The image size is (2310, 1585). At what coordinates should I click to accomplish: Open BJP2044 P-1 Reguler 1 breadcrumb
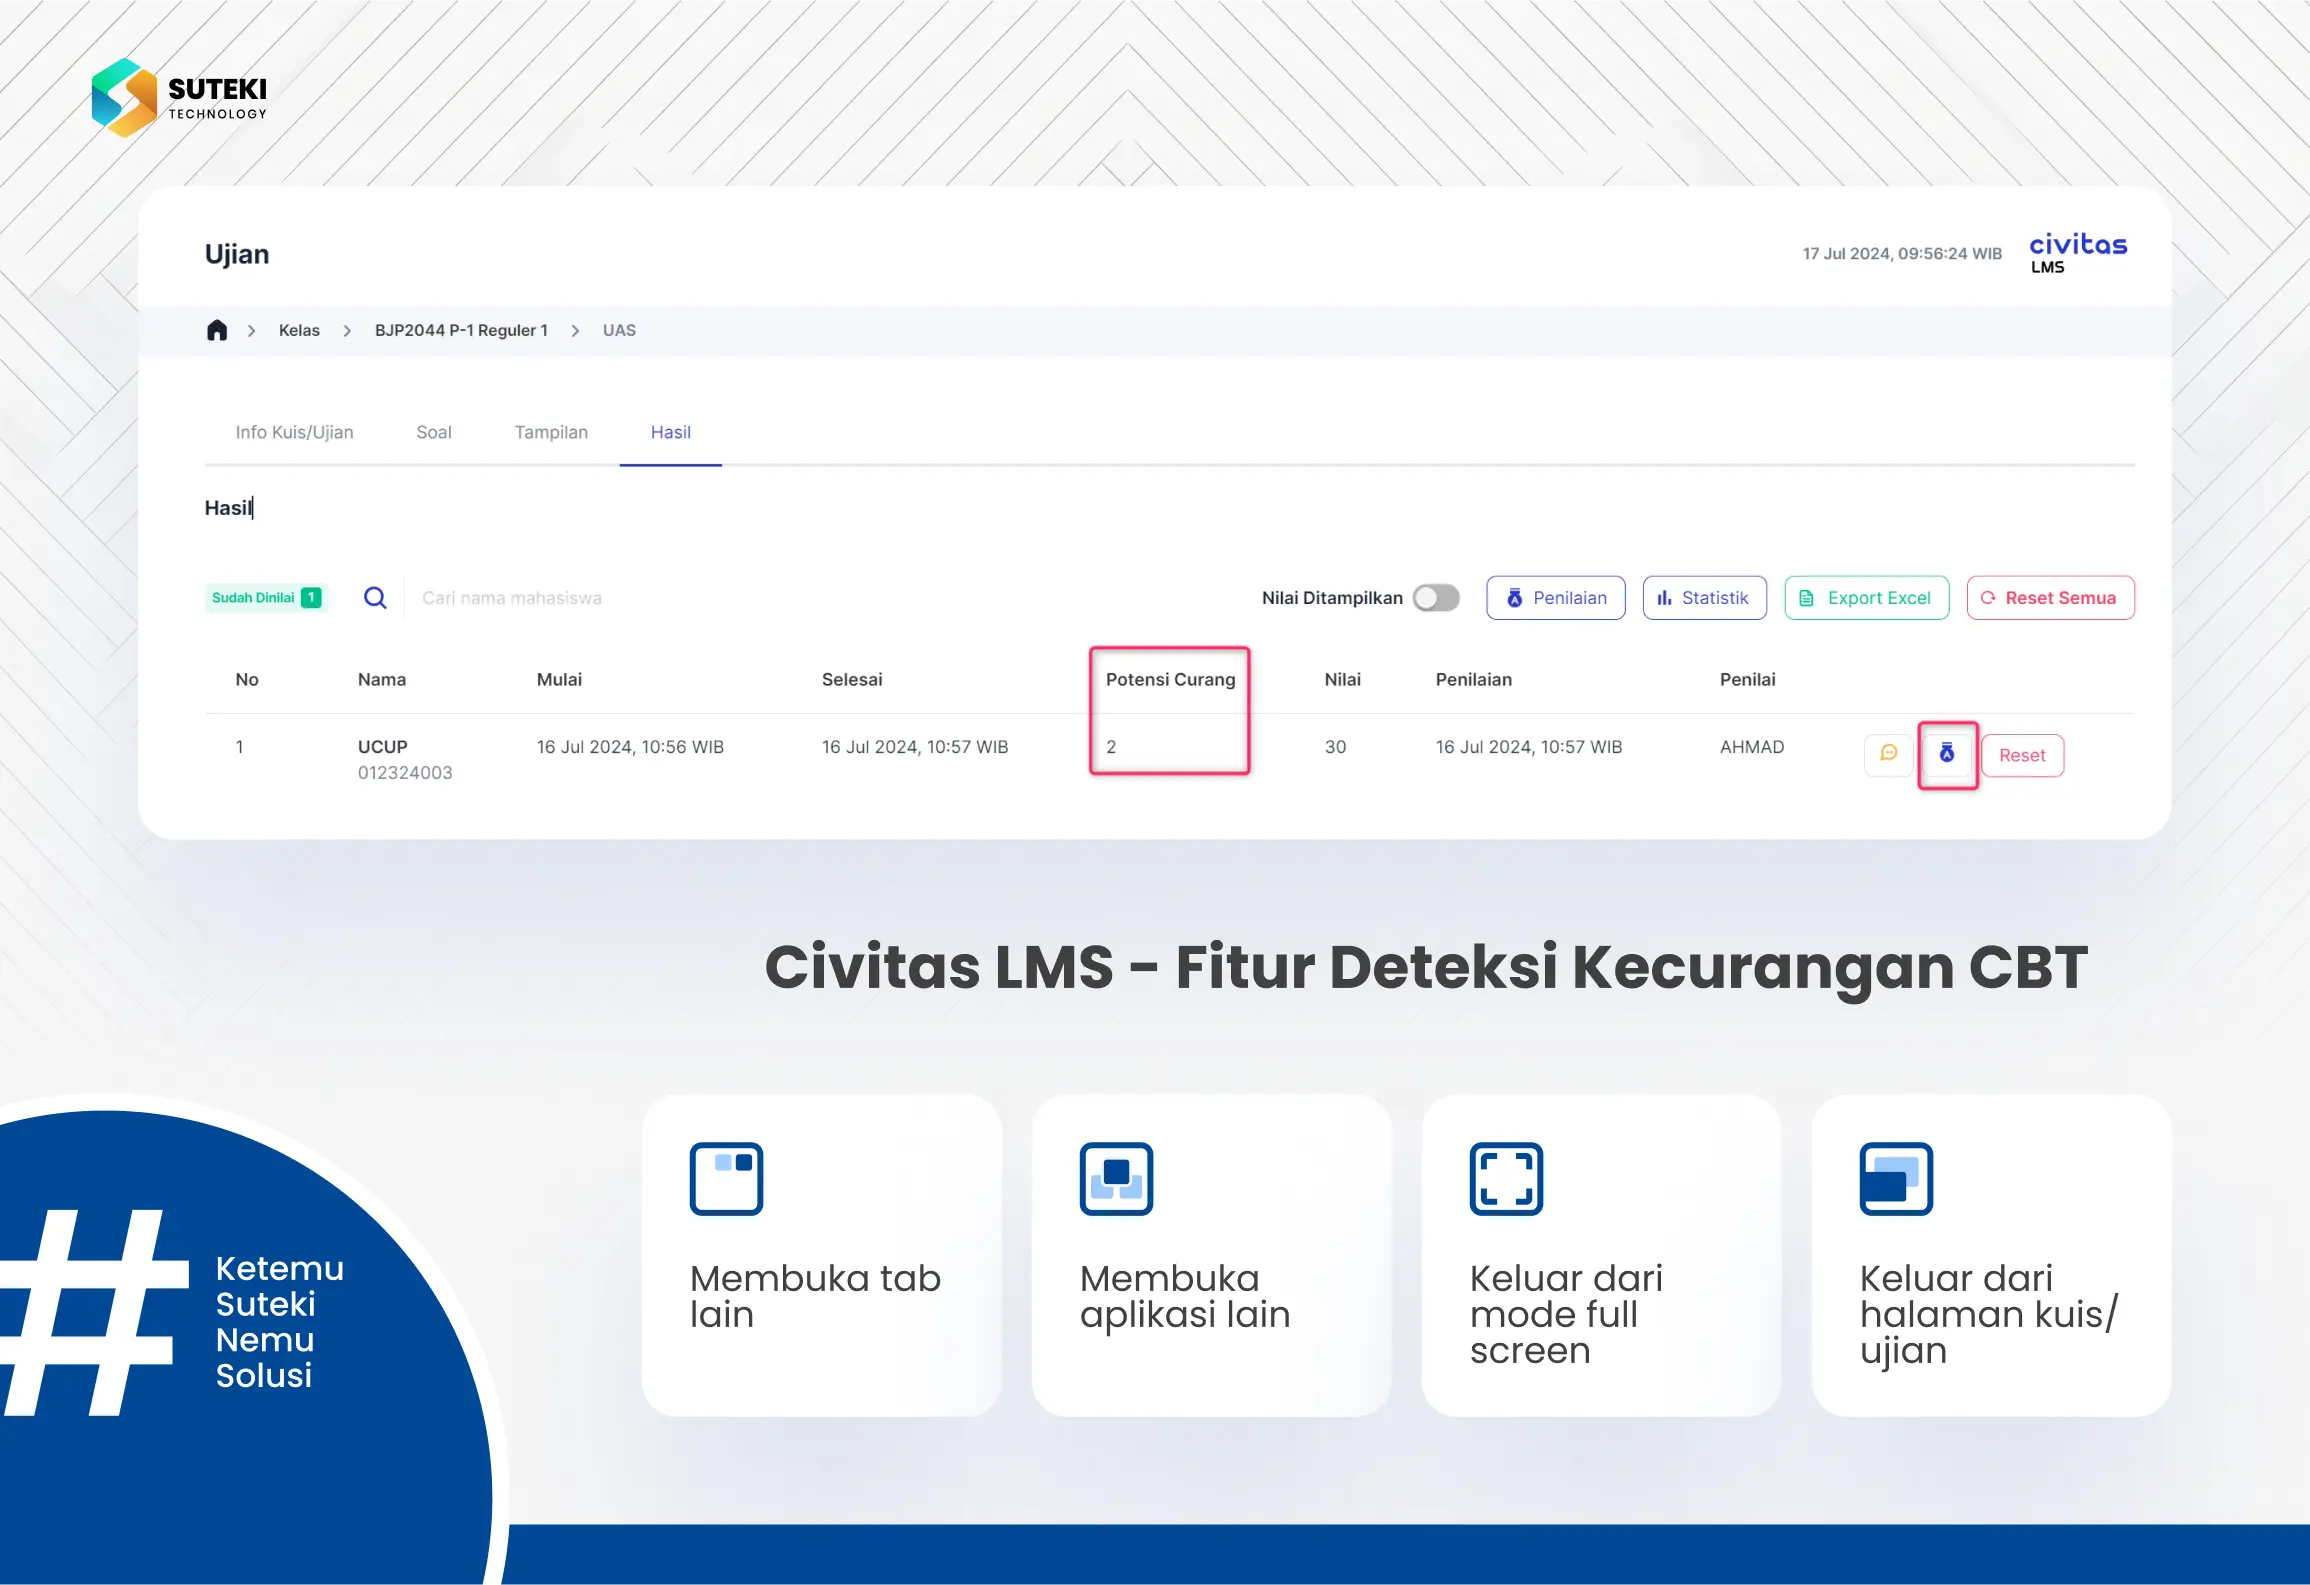[461, 330]
